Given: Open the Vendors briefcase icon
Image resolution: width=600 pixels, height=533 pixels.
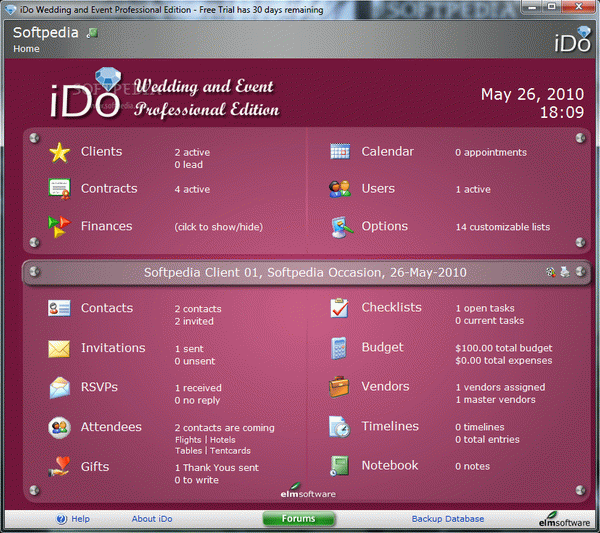Looking at the screenshot, I should pos(339,387).
